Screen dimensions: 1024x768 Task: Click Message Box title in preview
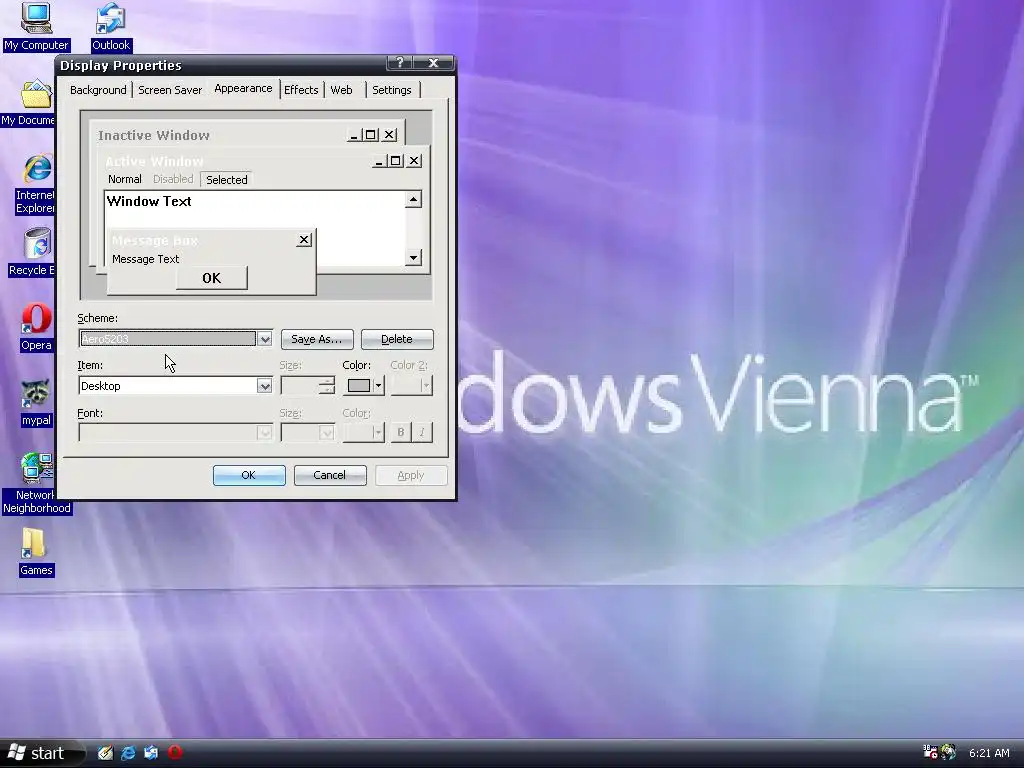[x=155, y=240]
